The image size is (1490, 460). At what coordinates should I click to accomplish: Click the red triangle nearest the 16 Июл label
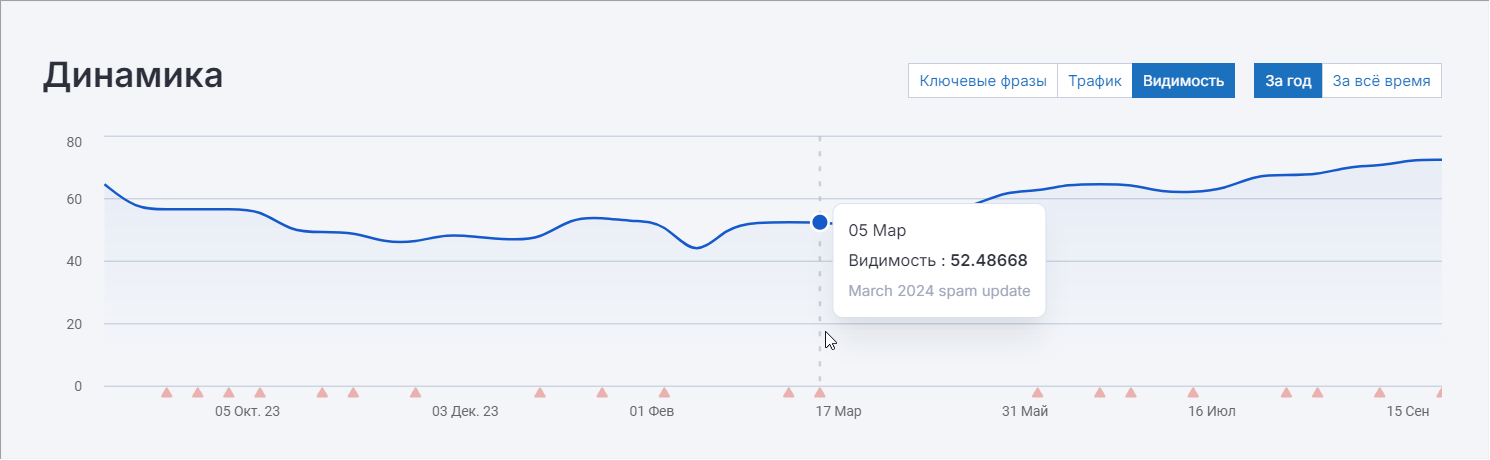[x=1193, y=393]
